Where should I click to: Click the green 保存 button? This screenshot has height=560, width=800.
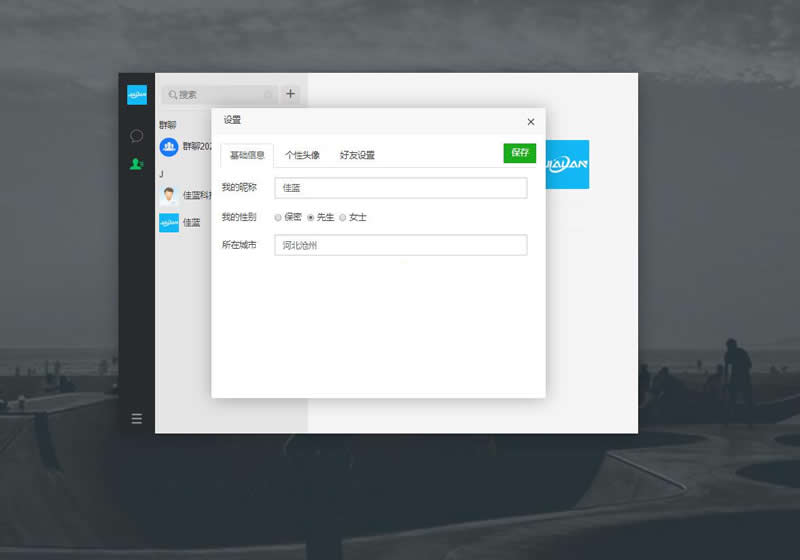point(519,153)
